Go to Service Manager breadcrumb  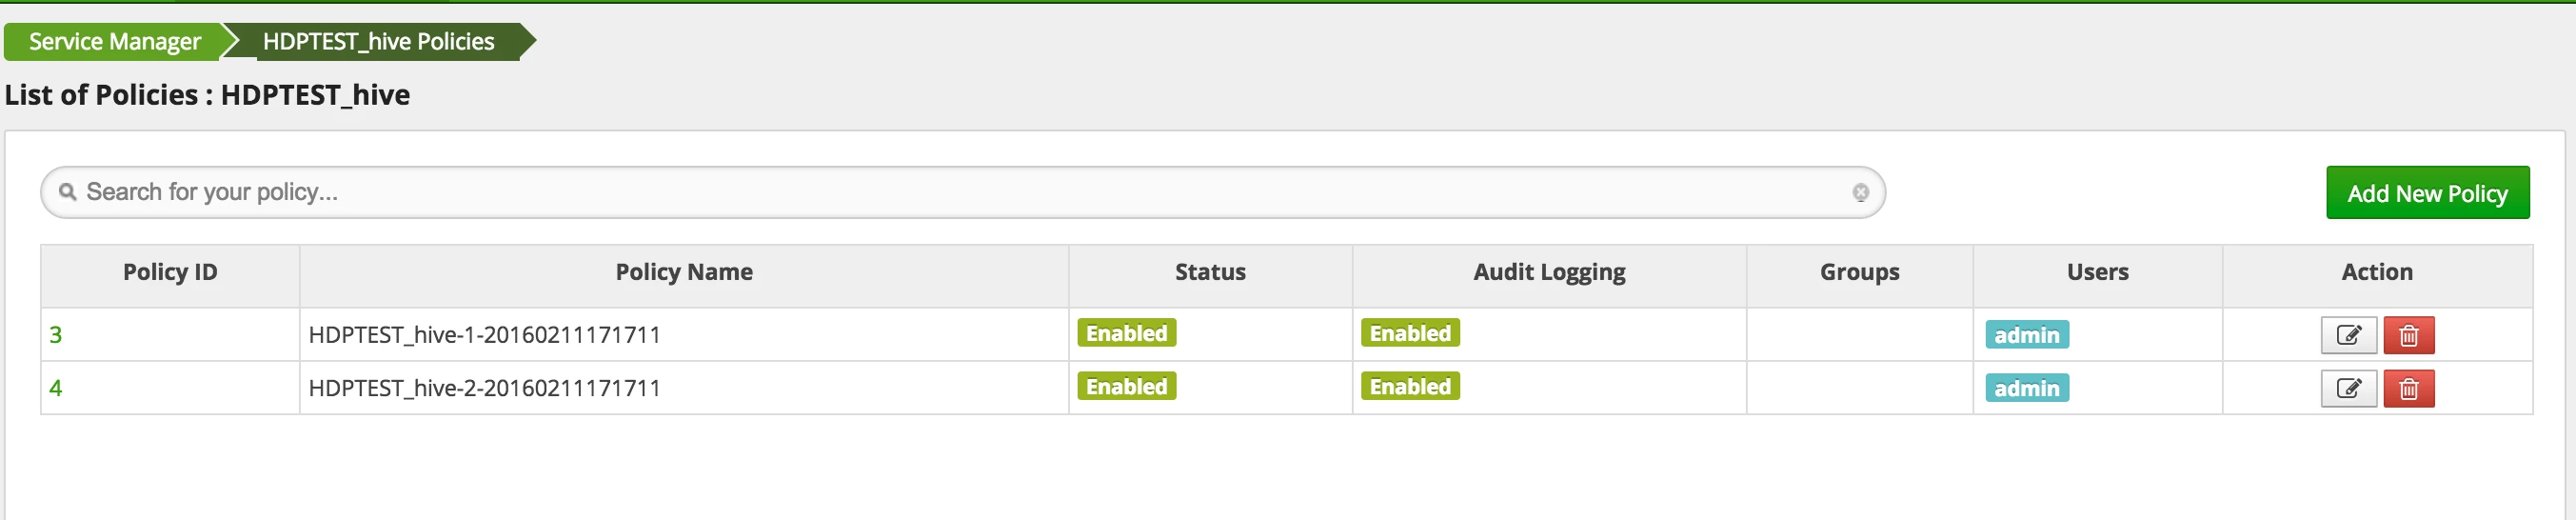point(114,41)
